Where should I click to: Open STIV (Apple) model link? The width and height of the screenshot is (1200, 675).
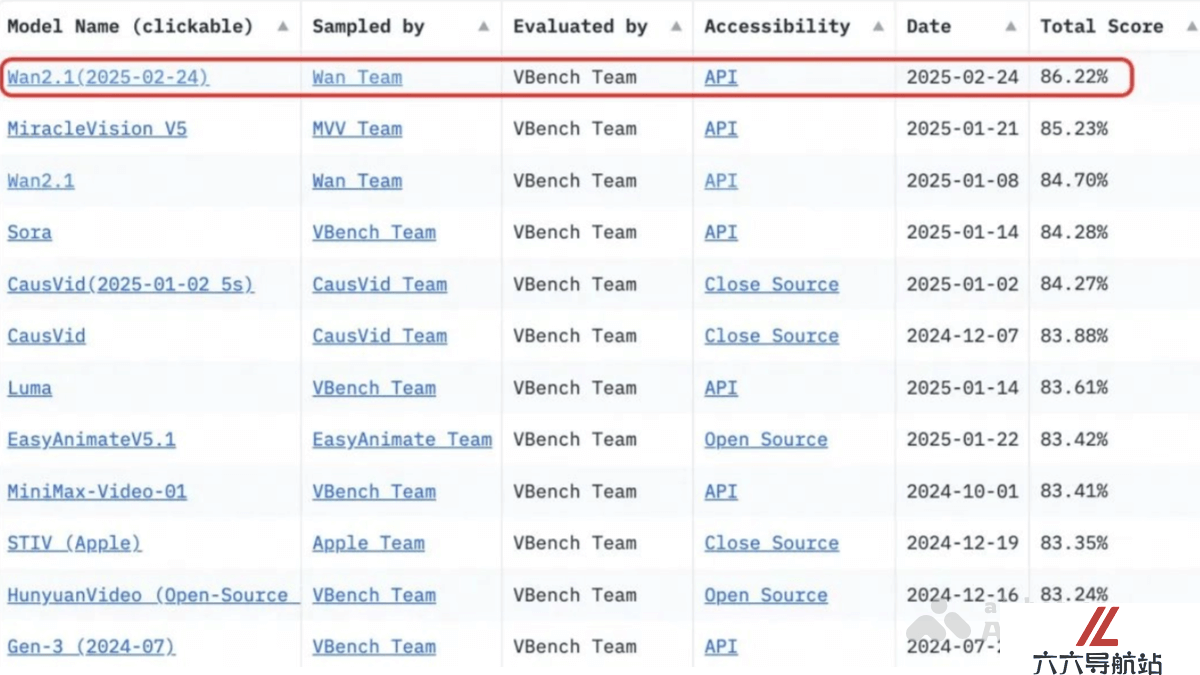[74, 544]
